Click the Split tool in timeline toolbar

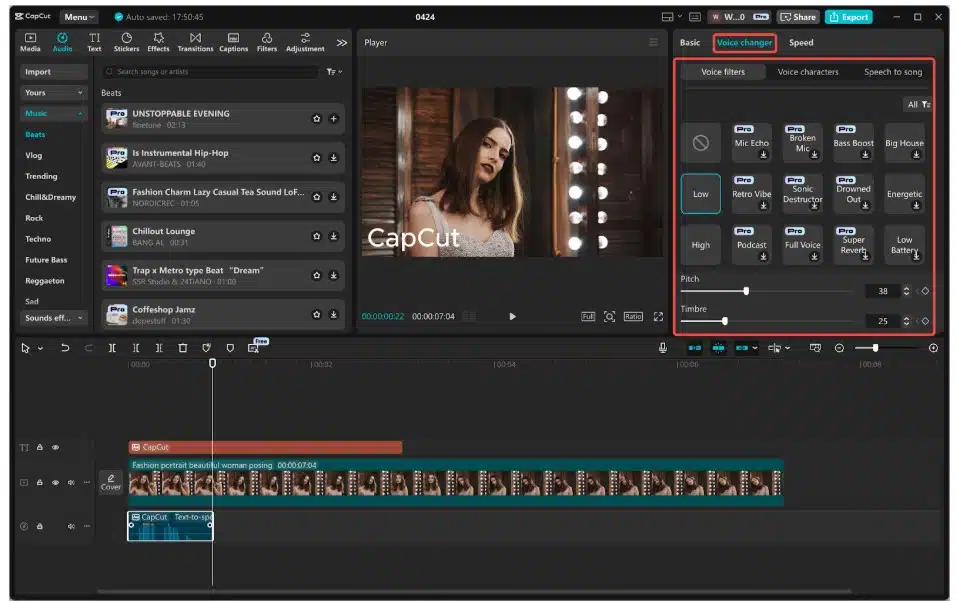click(x=112, y=348)
